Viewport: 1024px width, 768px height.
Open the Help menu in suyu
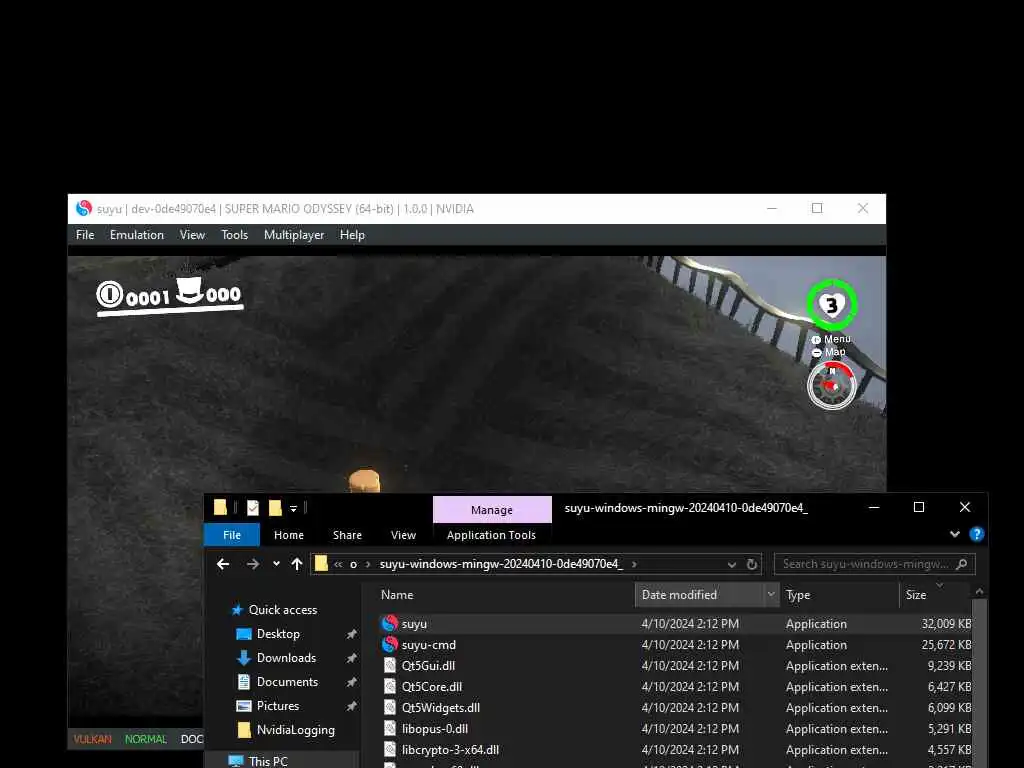click(352, 235)
